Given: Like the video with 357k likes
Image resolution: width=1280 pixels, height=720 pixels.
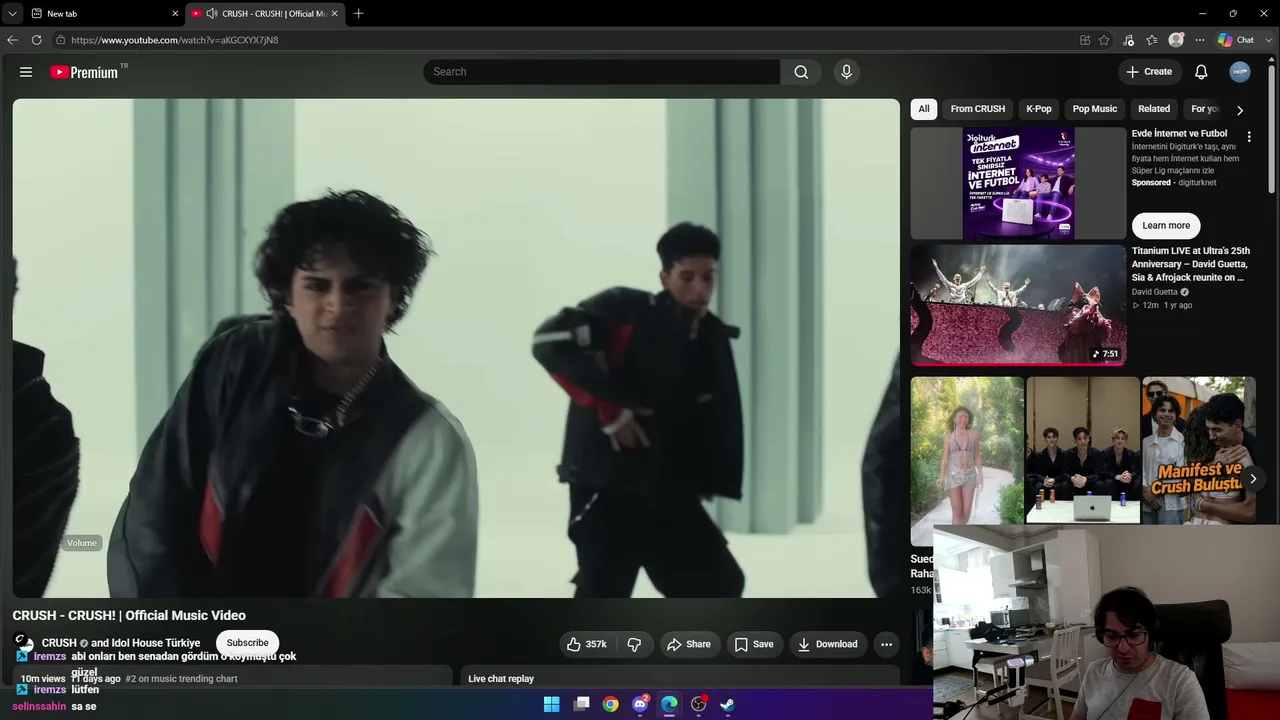Looking at the screenshot, I should 587,645.
